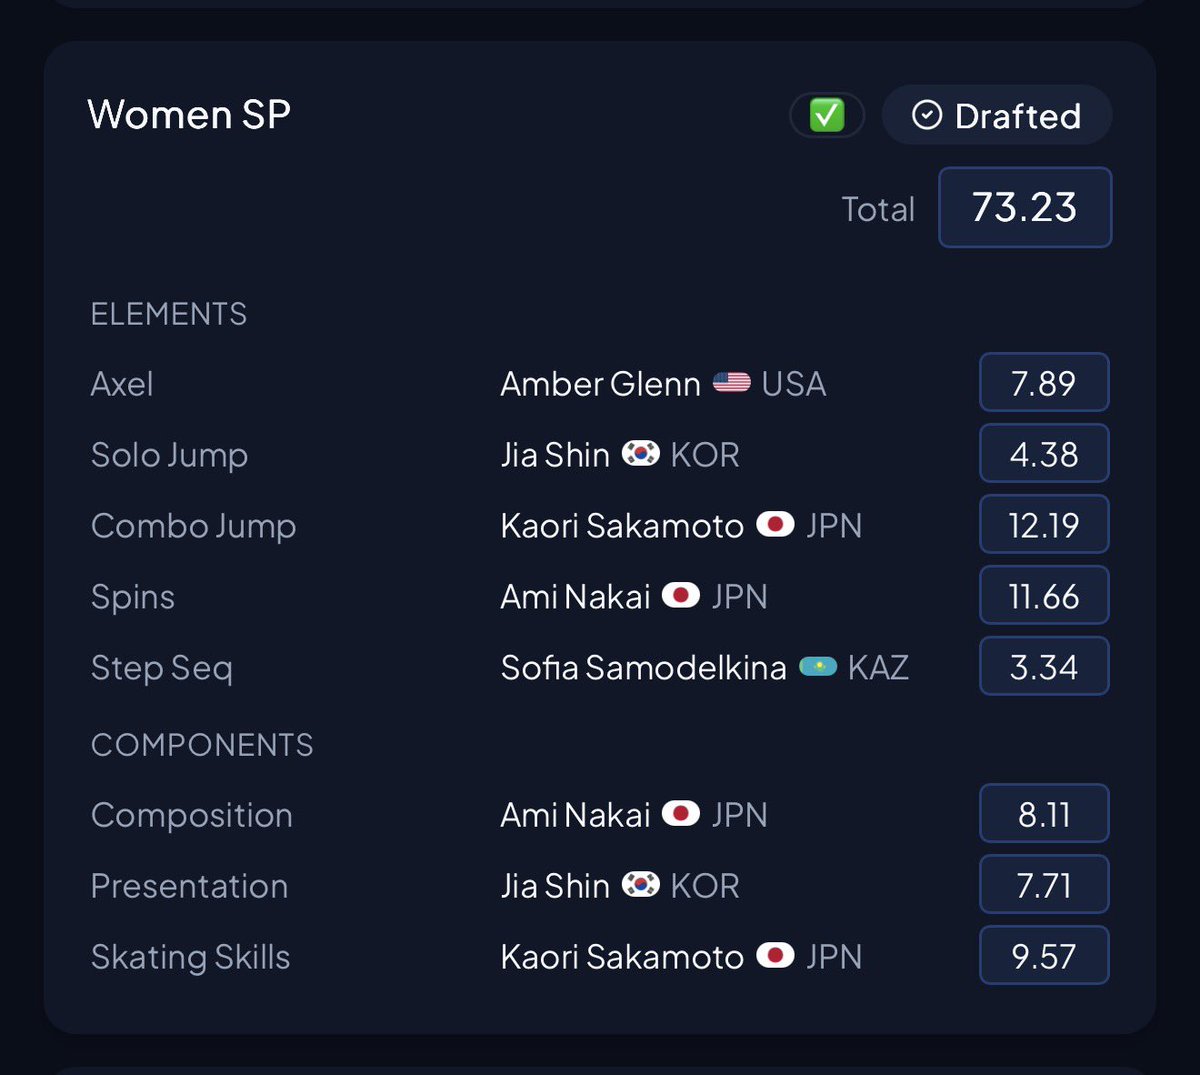Click the green checkmark icon badge
This screenshot has height=1075, width=1200.
tap(827, 115)
